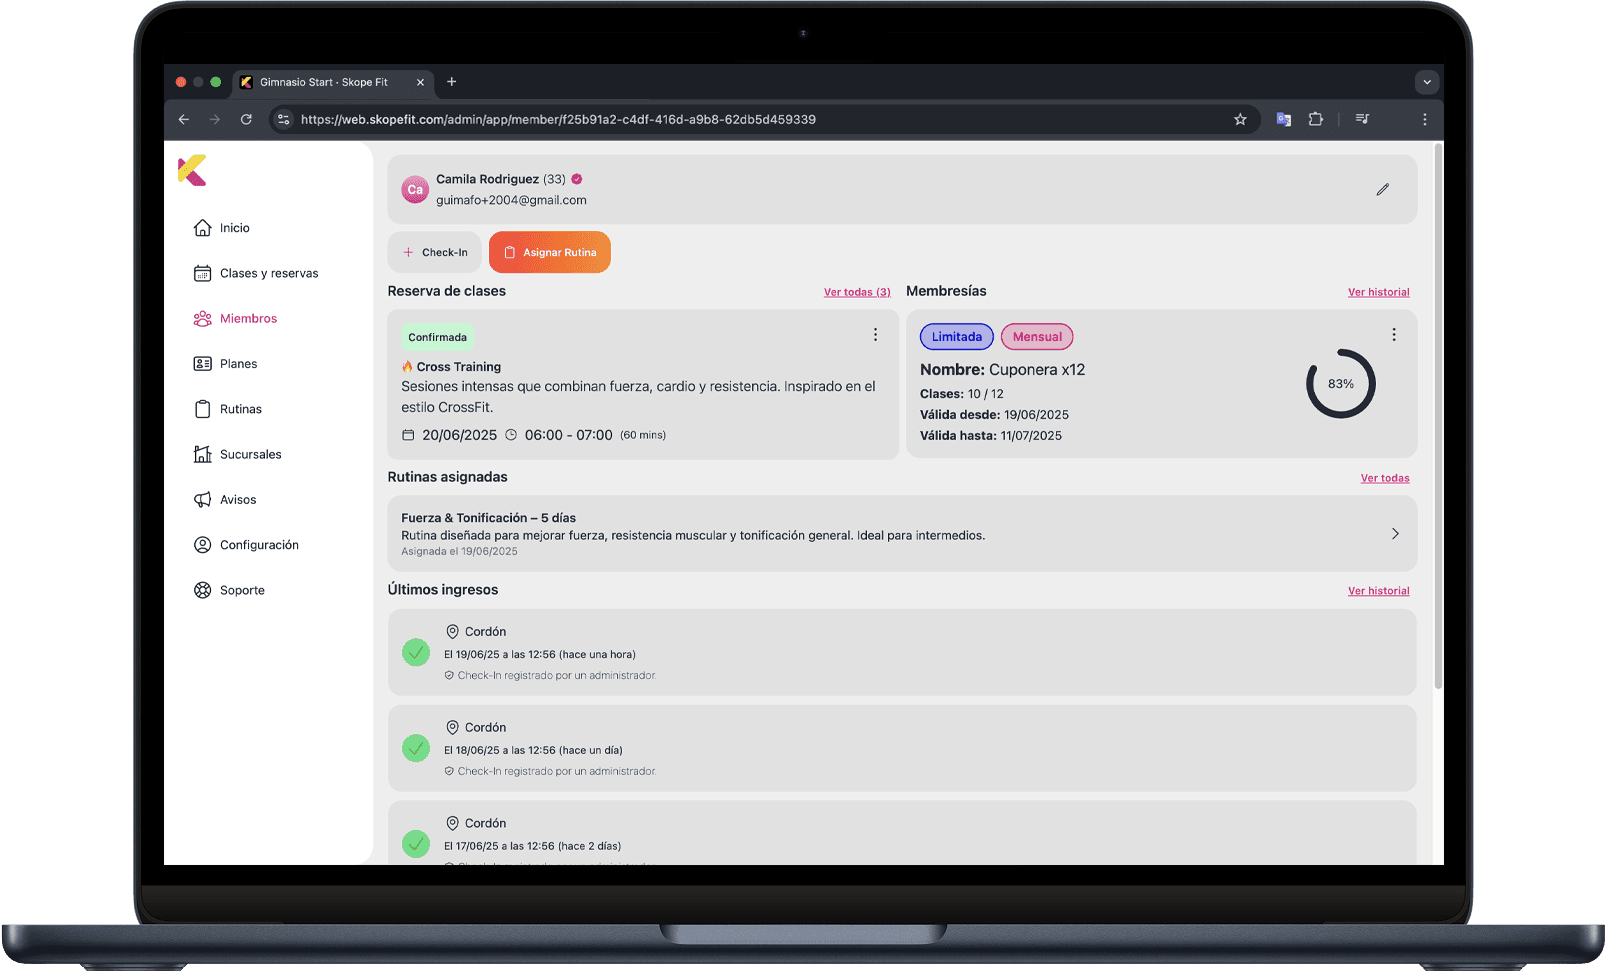
Task: Edit Camila Rodriguez's profile with the pencil icon
Action: (x=1383, y=189)
